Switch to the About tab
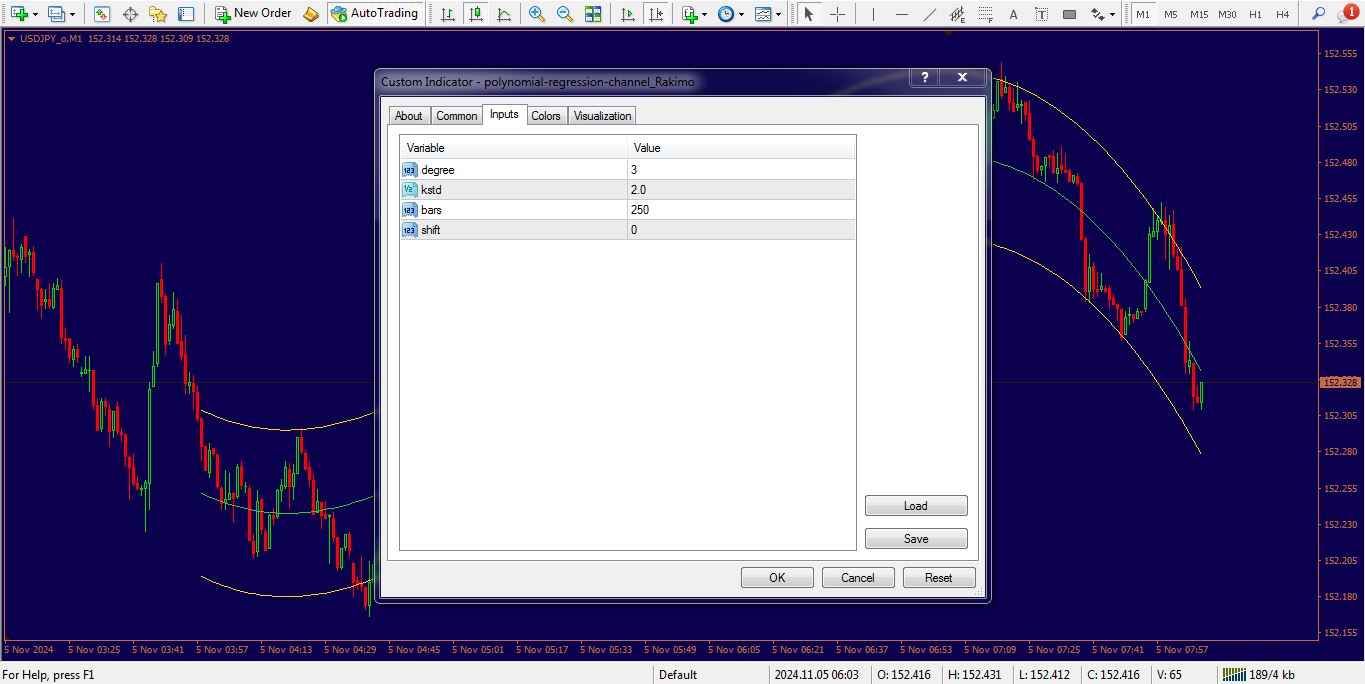The width and height of the screenshot is (1365, 684). click(x=409, y=116)
